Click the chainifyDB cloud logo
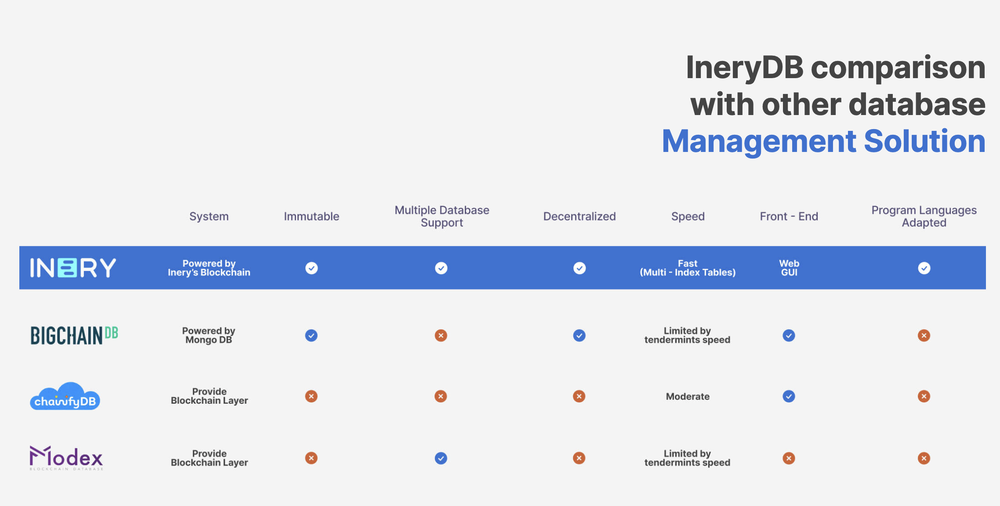This screenshot has width=1000, height=506. 65,396
